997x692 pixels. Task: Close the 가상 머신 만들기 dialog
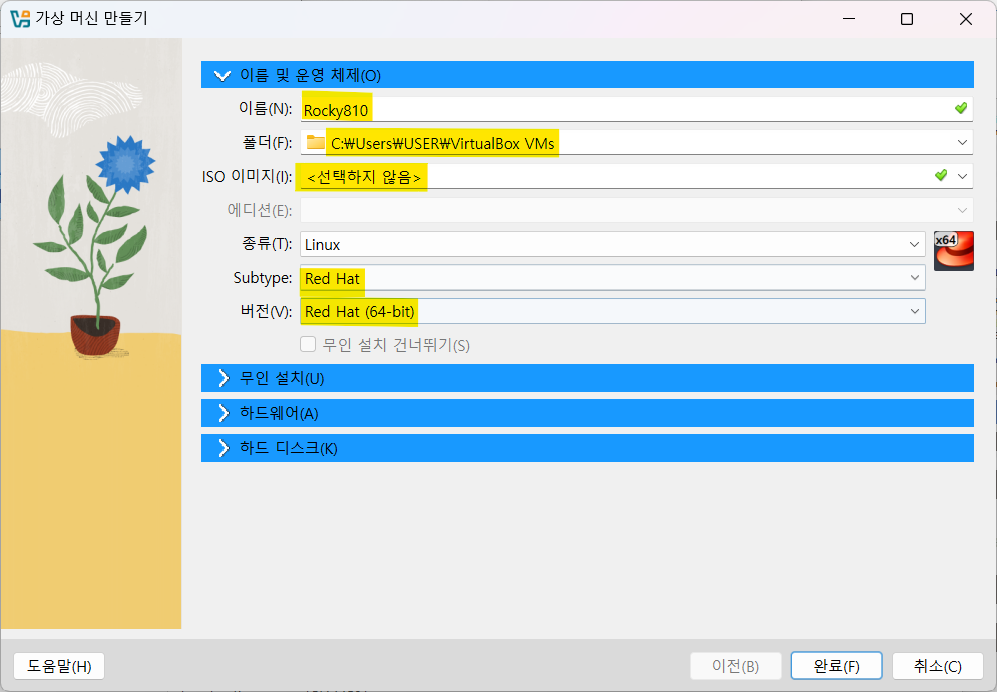tap(965, 19)
